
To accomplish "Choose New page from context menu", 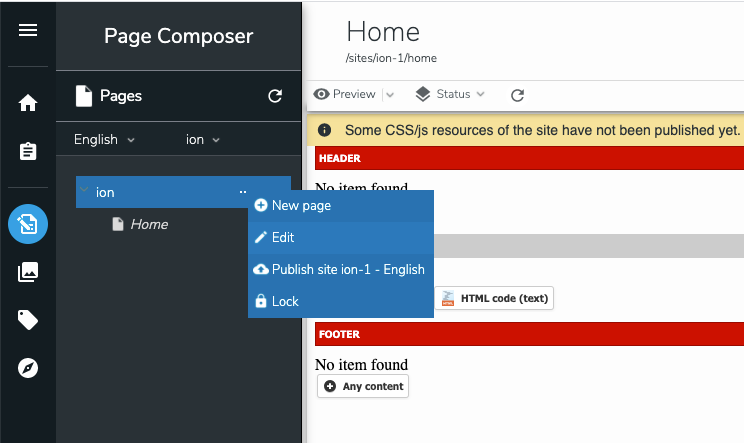I will point(301,205).
